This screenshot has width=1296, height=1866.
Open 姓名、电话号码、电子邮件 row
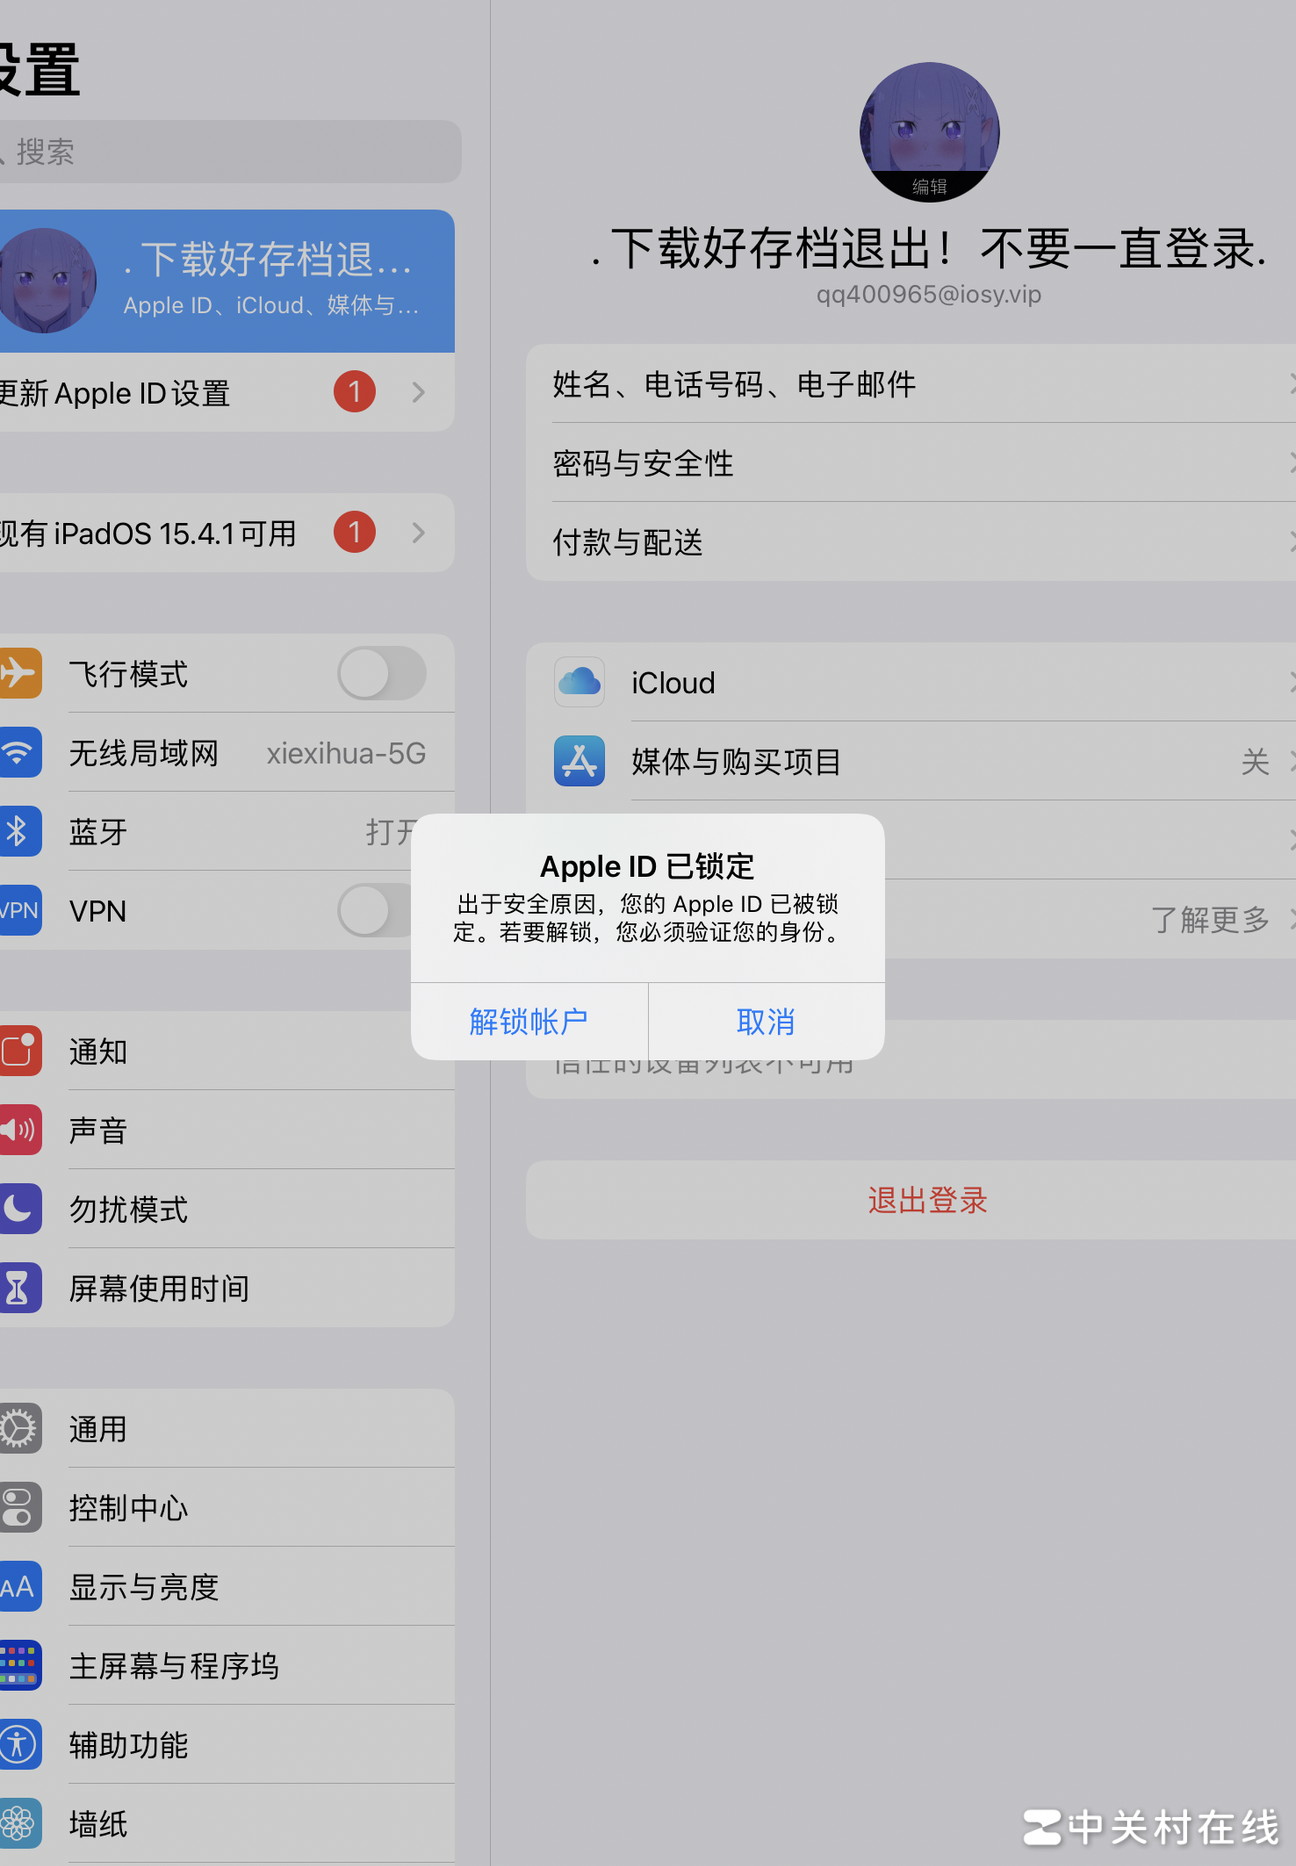pos(911,383)
